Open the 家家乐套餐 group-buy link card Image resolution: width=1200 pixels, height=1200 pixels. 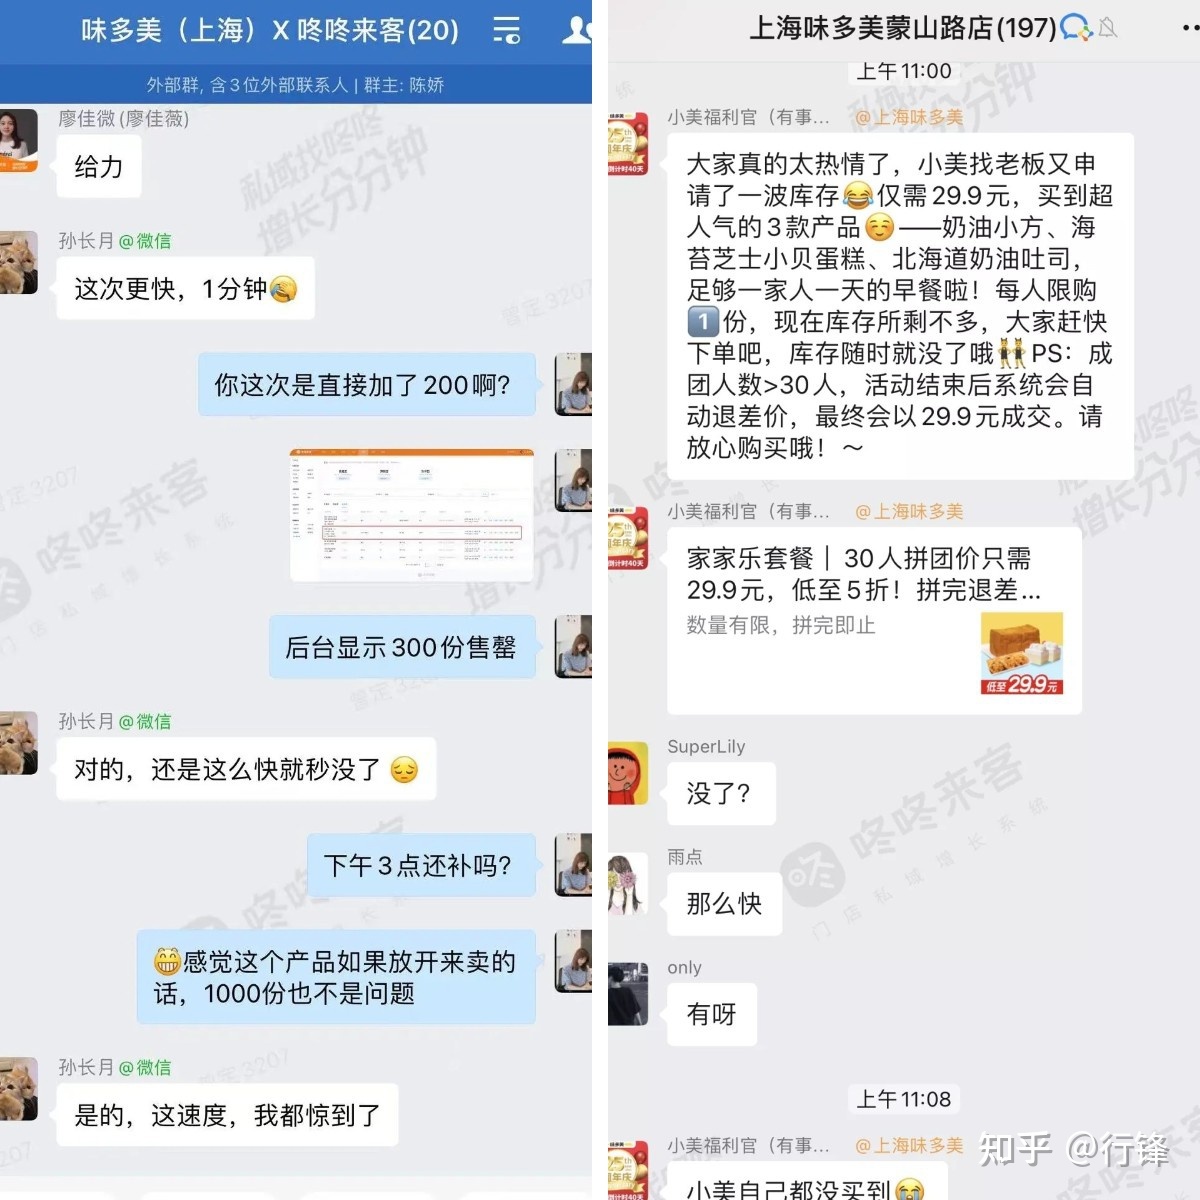[874, 621]
